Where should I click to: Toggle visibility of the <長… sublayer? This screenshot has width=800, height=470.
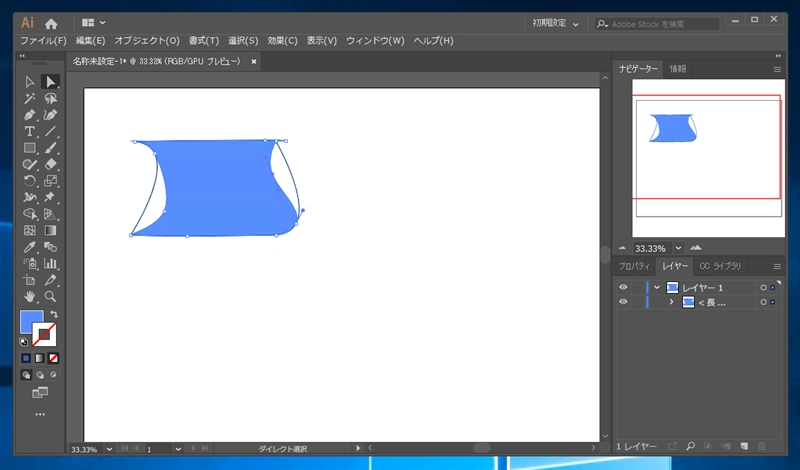[x=623, y=302]
